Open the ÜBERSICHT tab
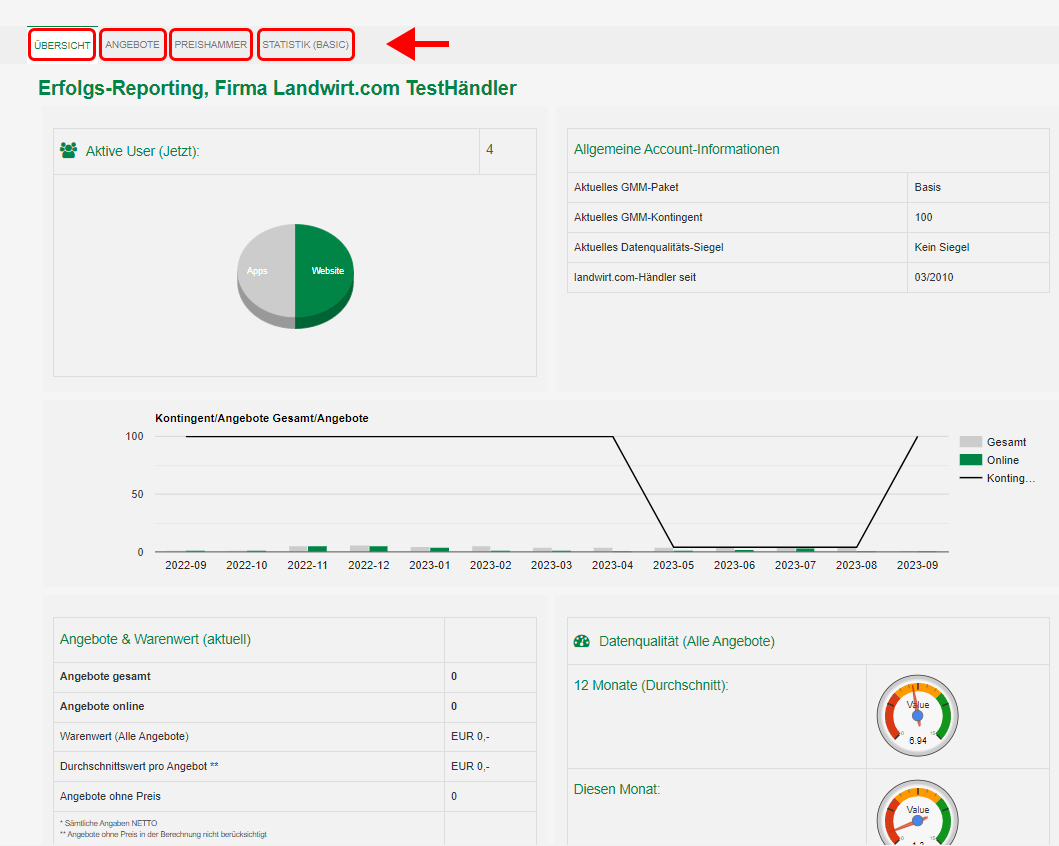 click(x=62, y=45)
